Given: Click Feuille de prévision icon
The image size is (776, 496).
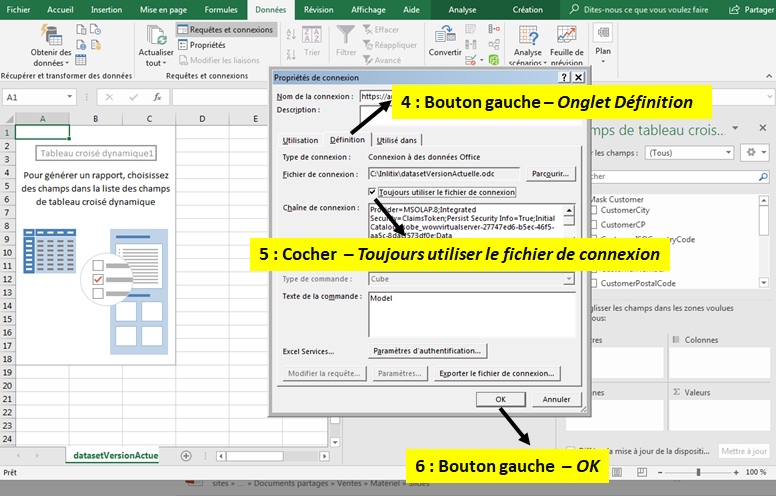Looking at the screenshot, I should click(x=567, y=46).
